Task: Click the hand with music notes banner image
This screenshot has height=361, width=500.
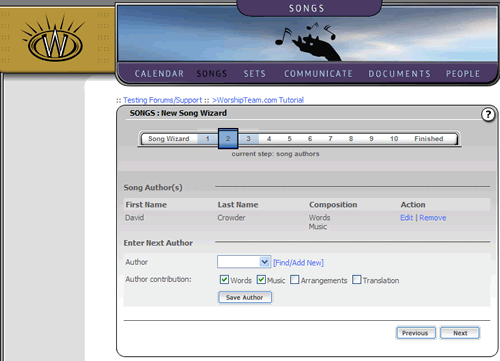Action: tap(308, 42)
